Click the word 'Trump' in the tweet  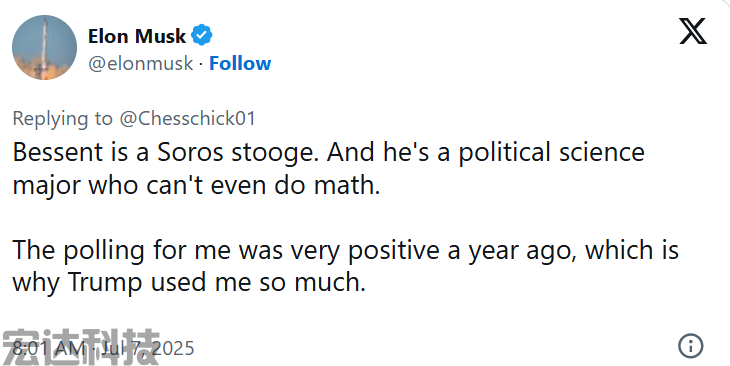point(105,283)
